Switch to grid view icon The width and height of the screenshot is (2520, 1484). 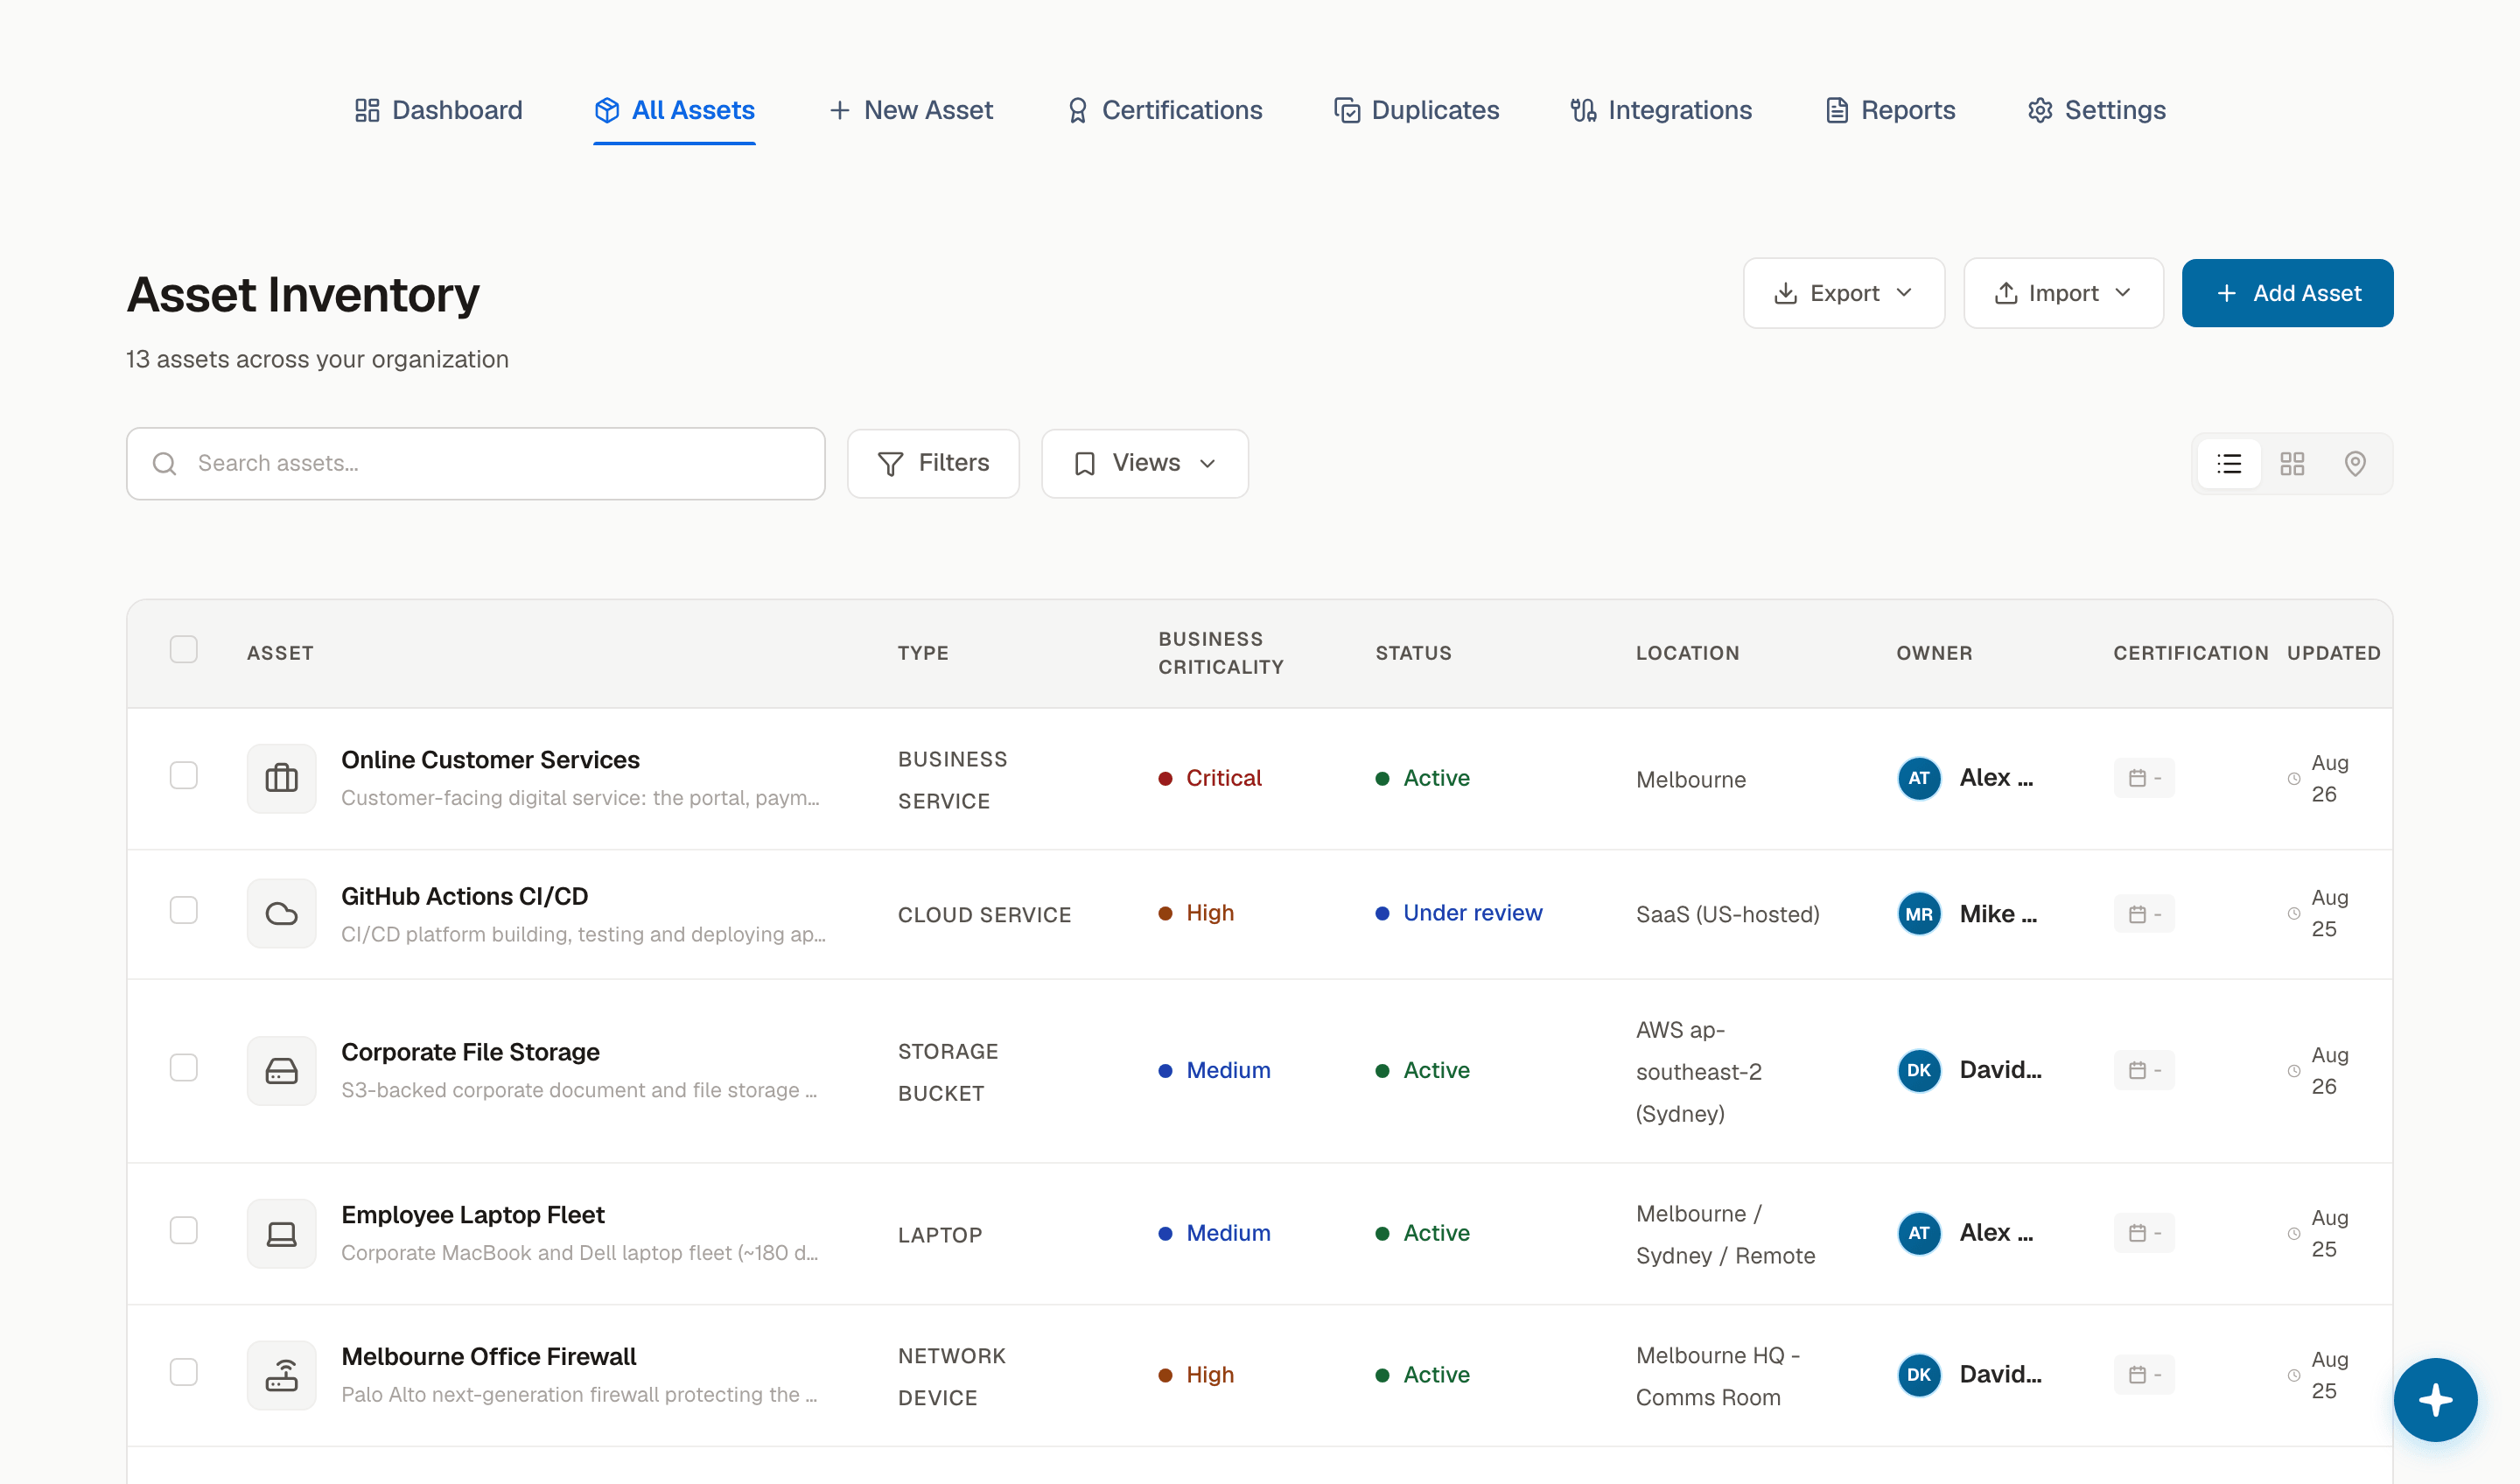click(x=2292, y=464)
